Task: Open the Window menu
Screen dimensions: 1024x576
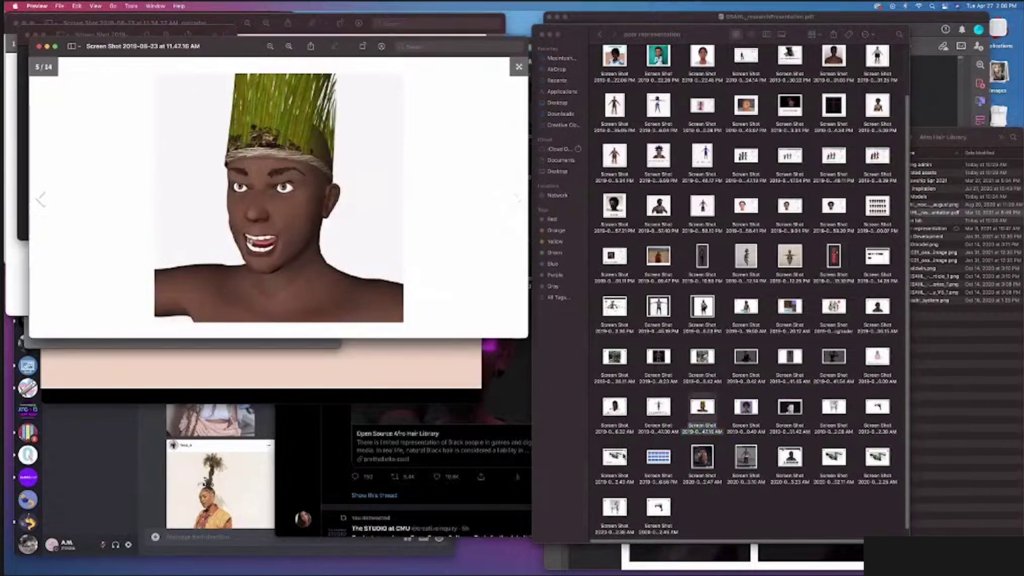Action: tap(155, 6)
